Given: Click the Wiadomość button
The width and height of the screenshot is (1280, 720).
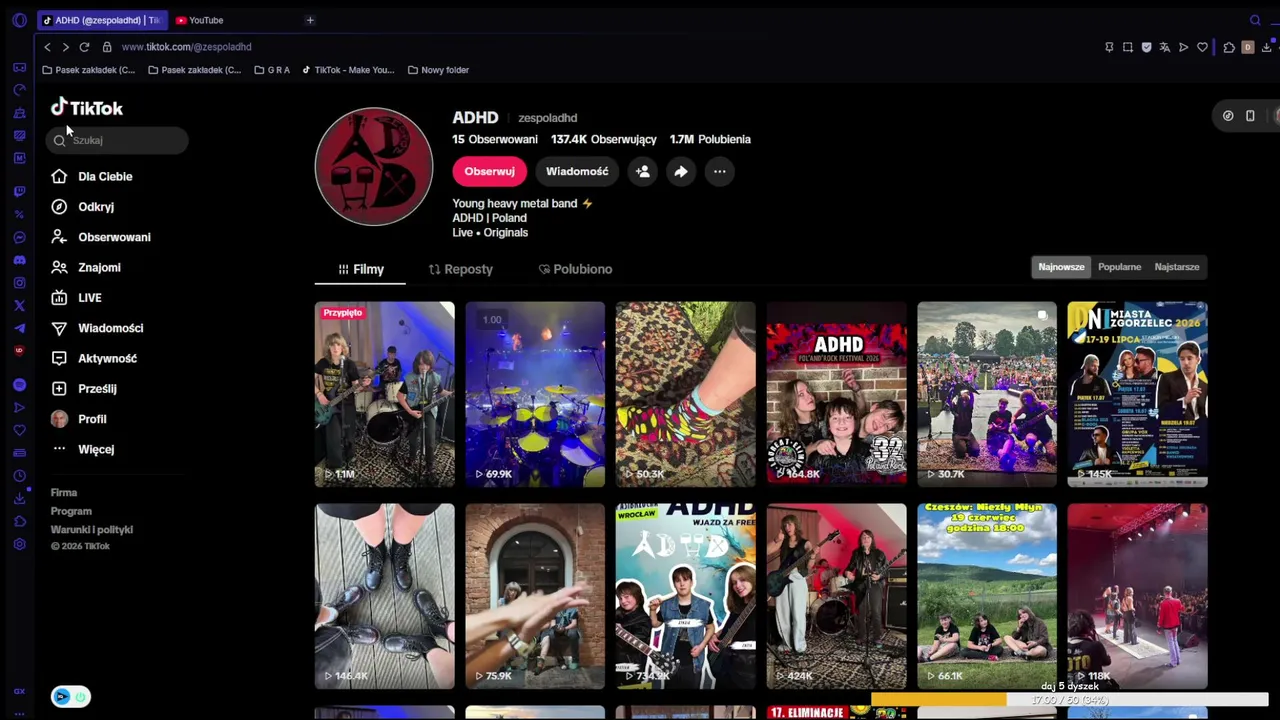Looking at the screenshot, I should pyautogui.click(x=577, y=172).
